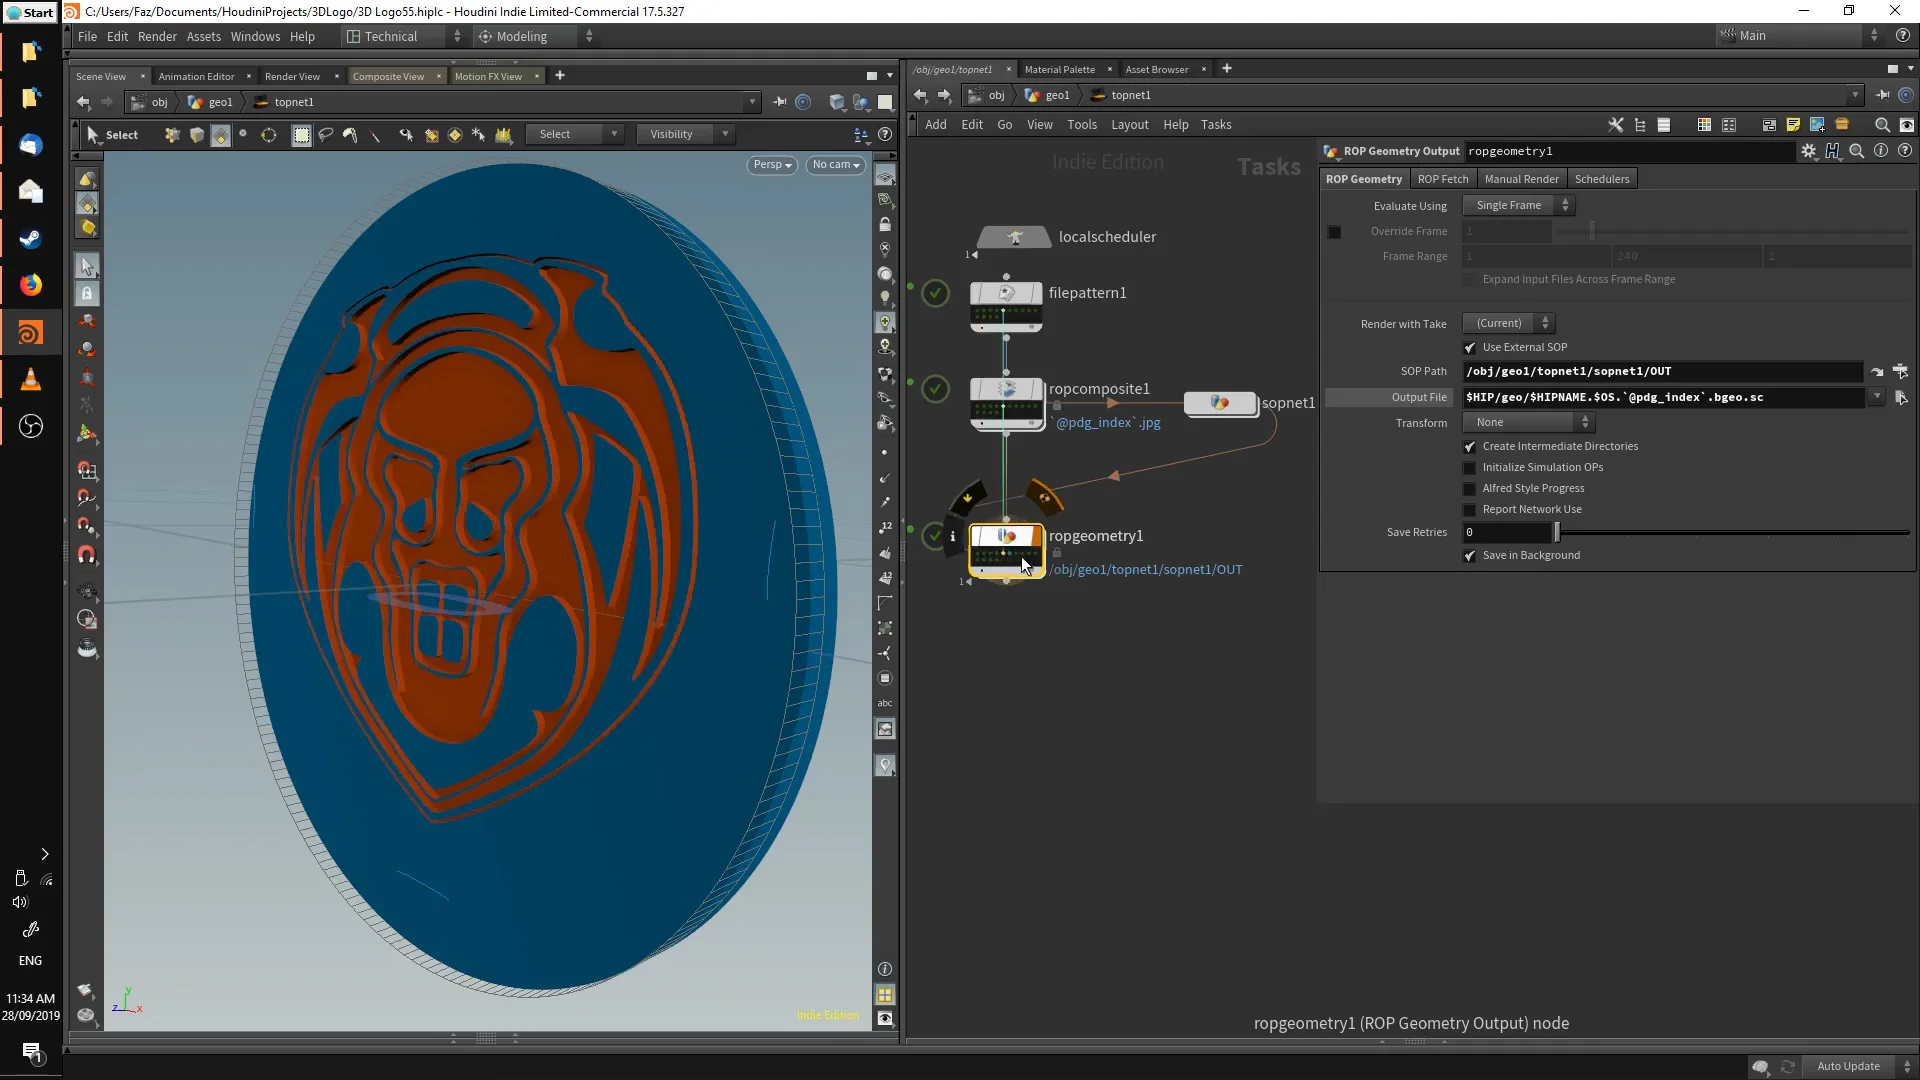Switch to the ROP Fetch tab

(x=1443, y=178)
